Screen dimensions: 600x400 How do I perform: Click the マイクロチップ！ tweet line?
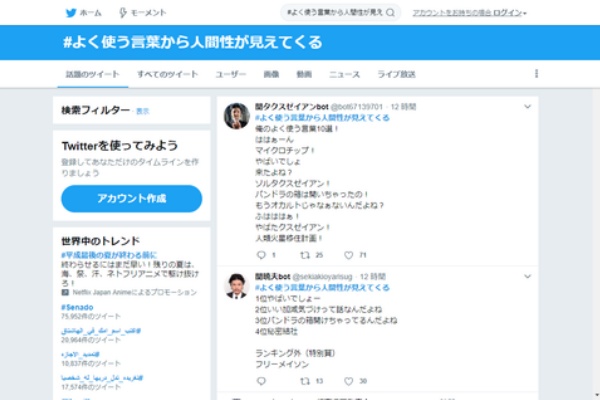coord(285,150)
